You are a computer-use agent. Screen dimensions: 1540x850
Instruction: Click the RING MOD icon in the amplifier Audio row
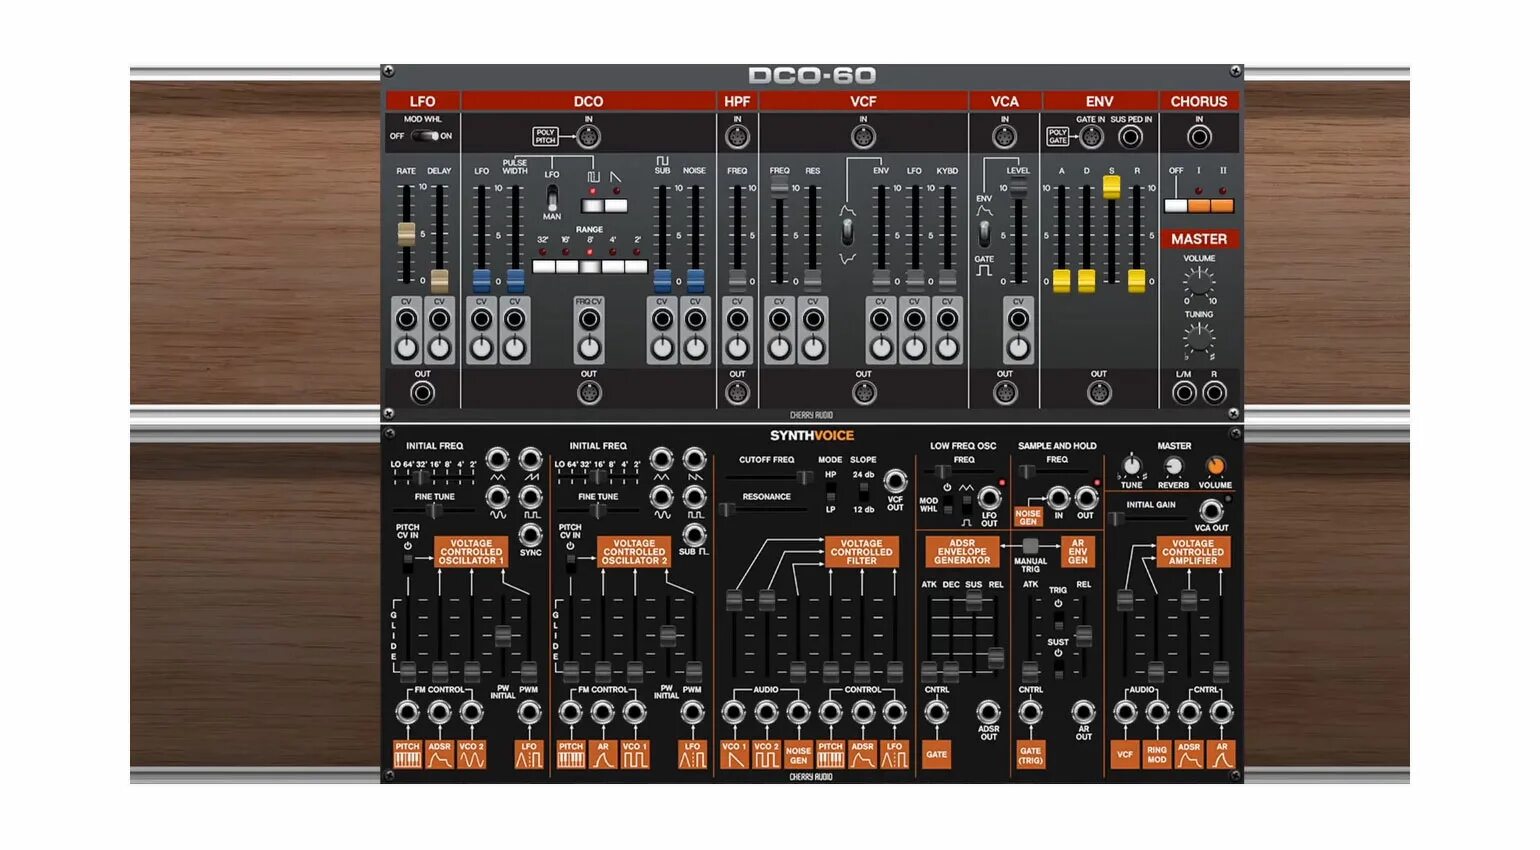(1156, 755)
